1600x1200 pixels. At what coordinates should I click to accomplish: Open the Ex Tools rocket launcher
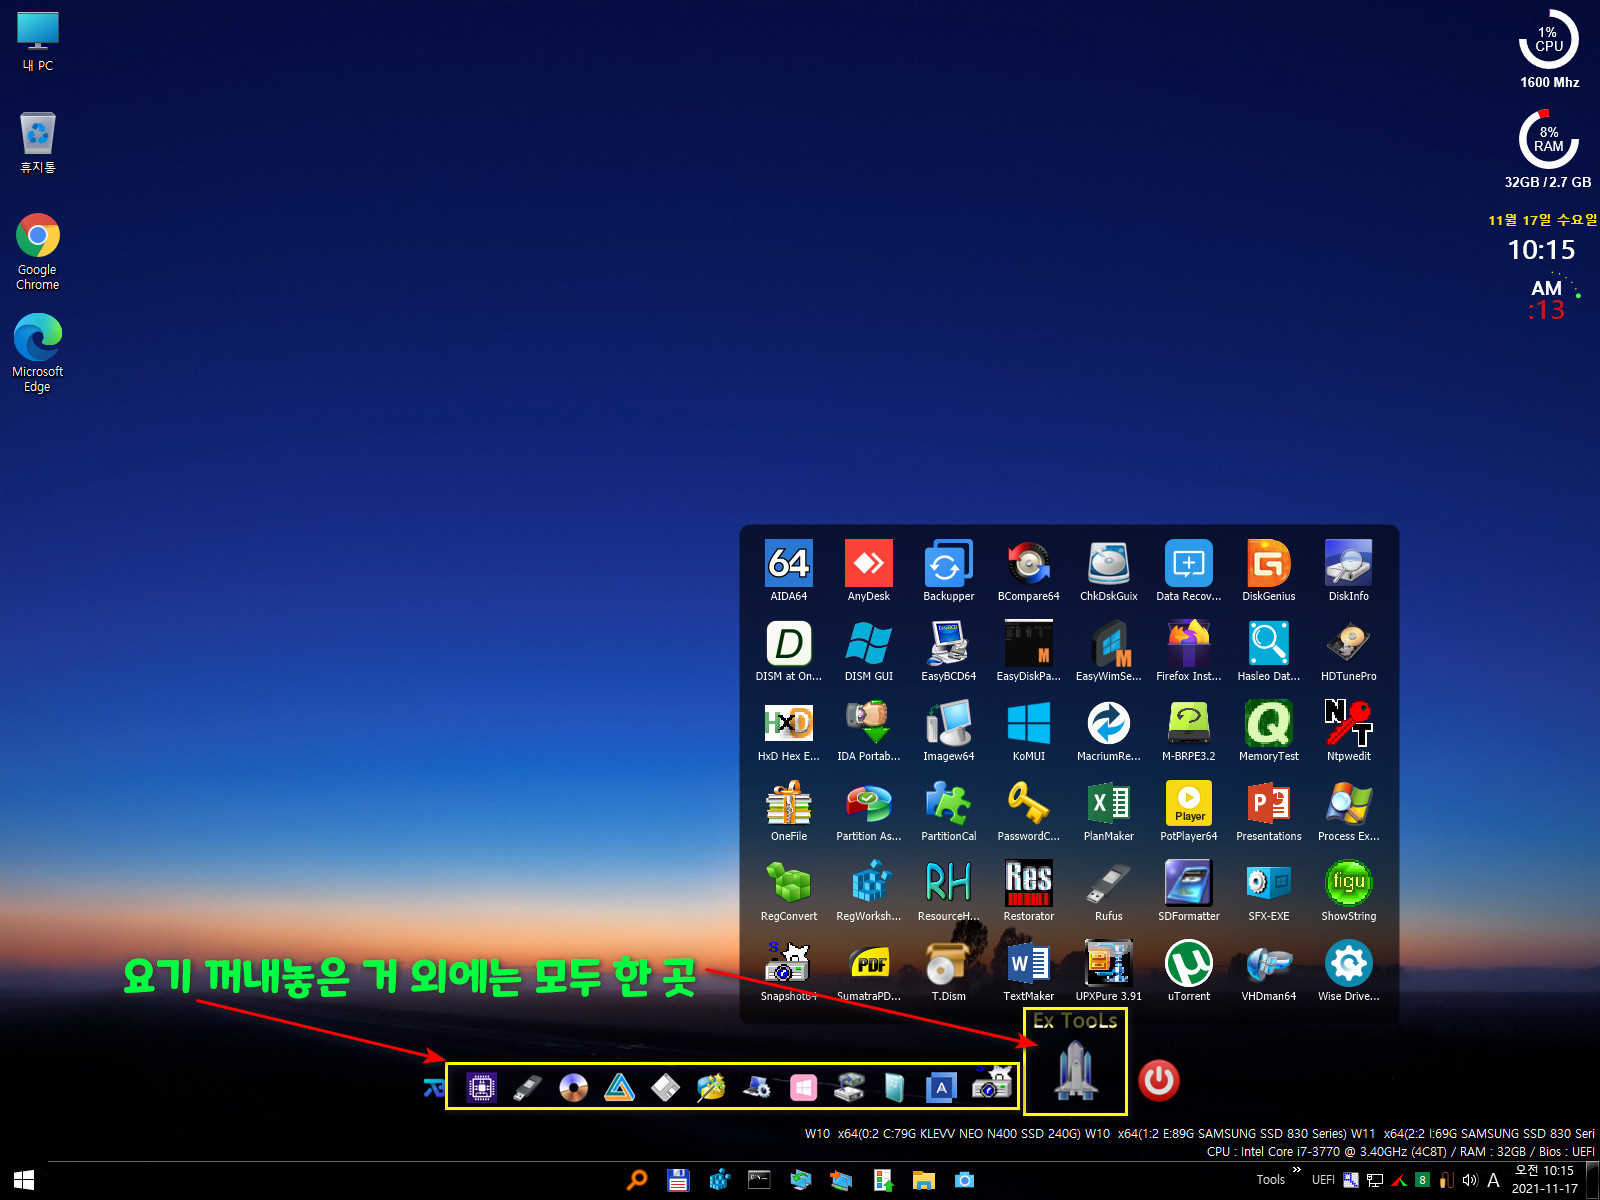click(1075, 1070)
